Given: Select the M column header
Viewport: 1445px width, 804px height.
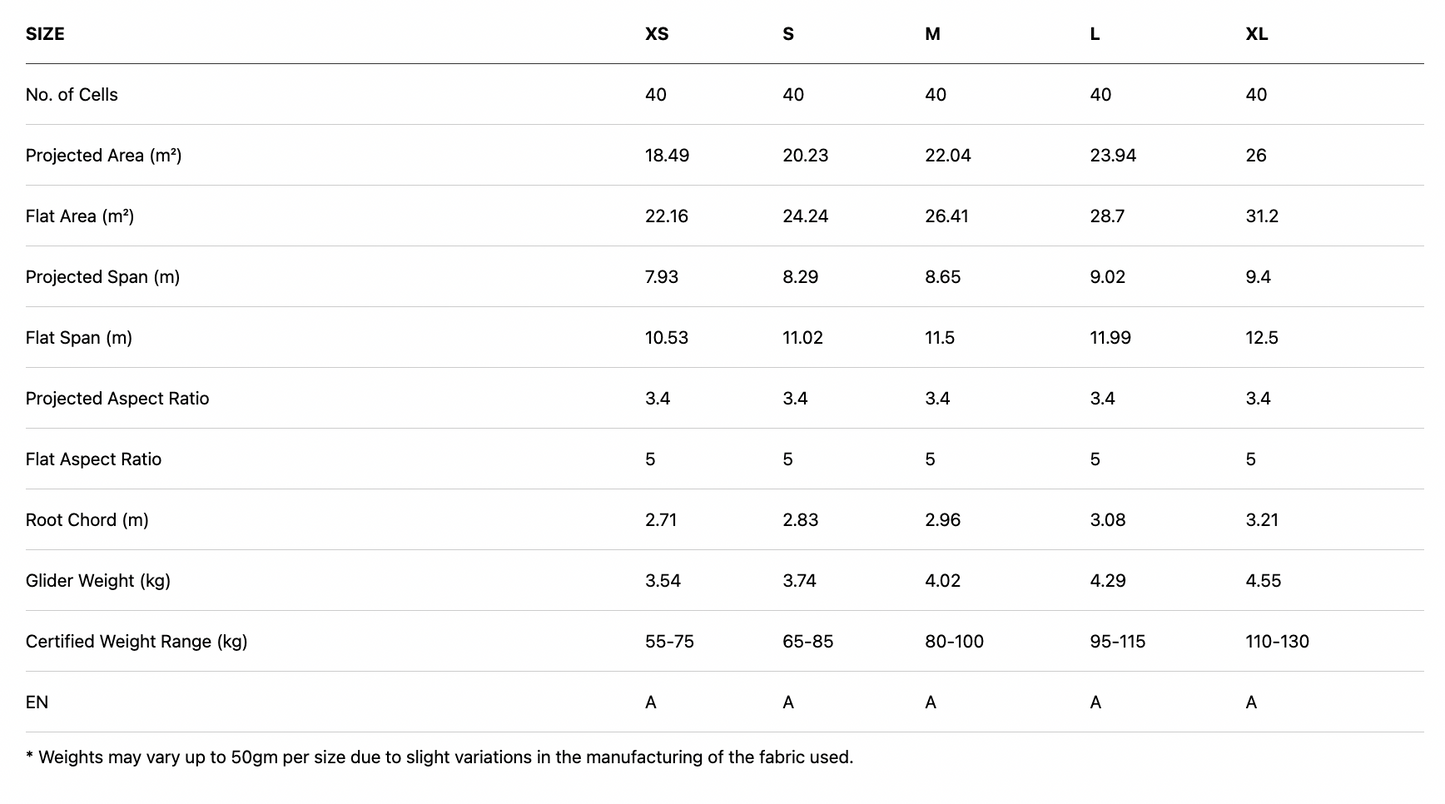Looking at the screenshot, I should tap(933, 34).
